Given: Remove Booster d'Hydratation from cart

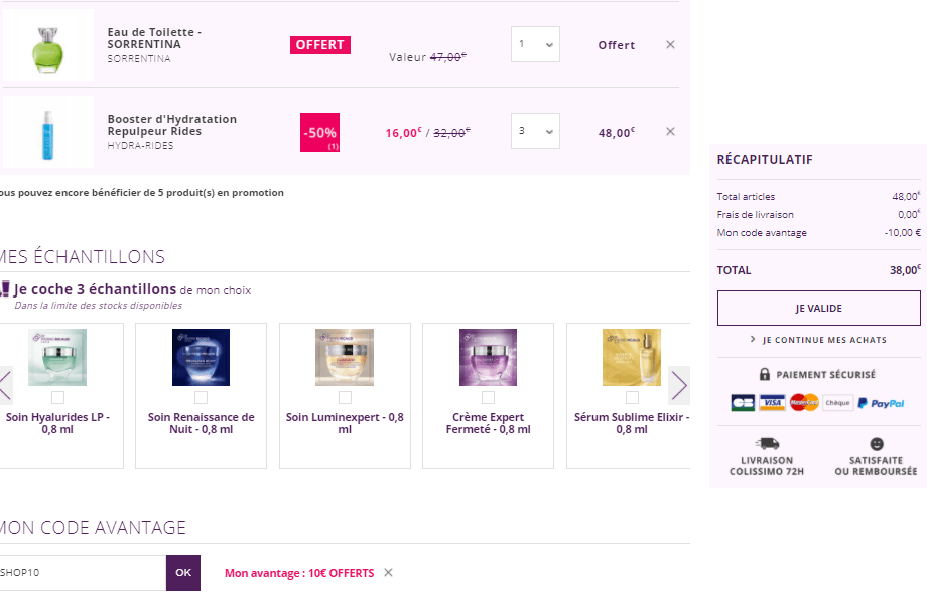Looking at the screenshot, I should [x=670, y=131].
